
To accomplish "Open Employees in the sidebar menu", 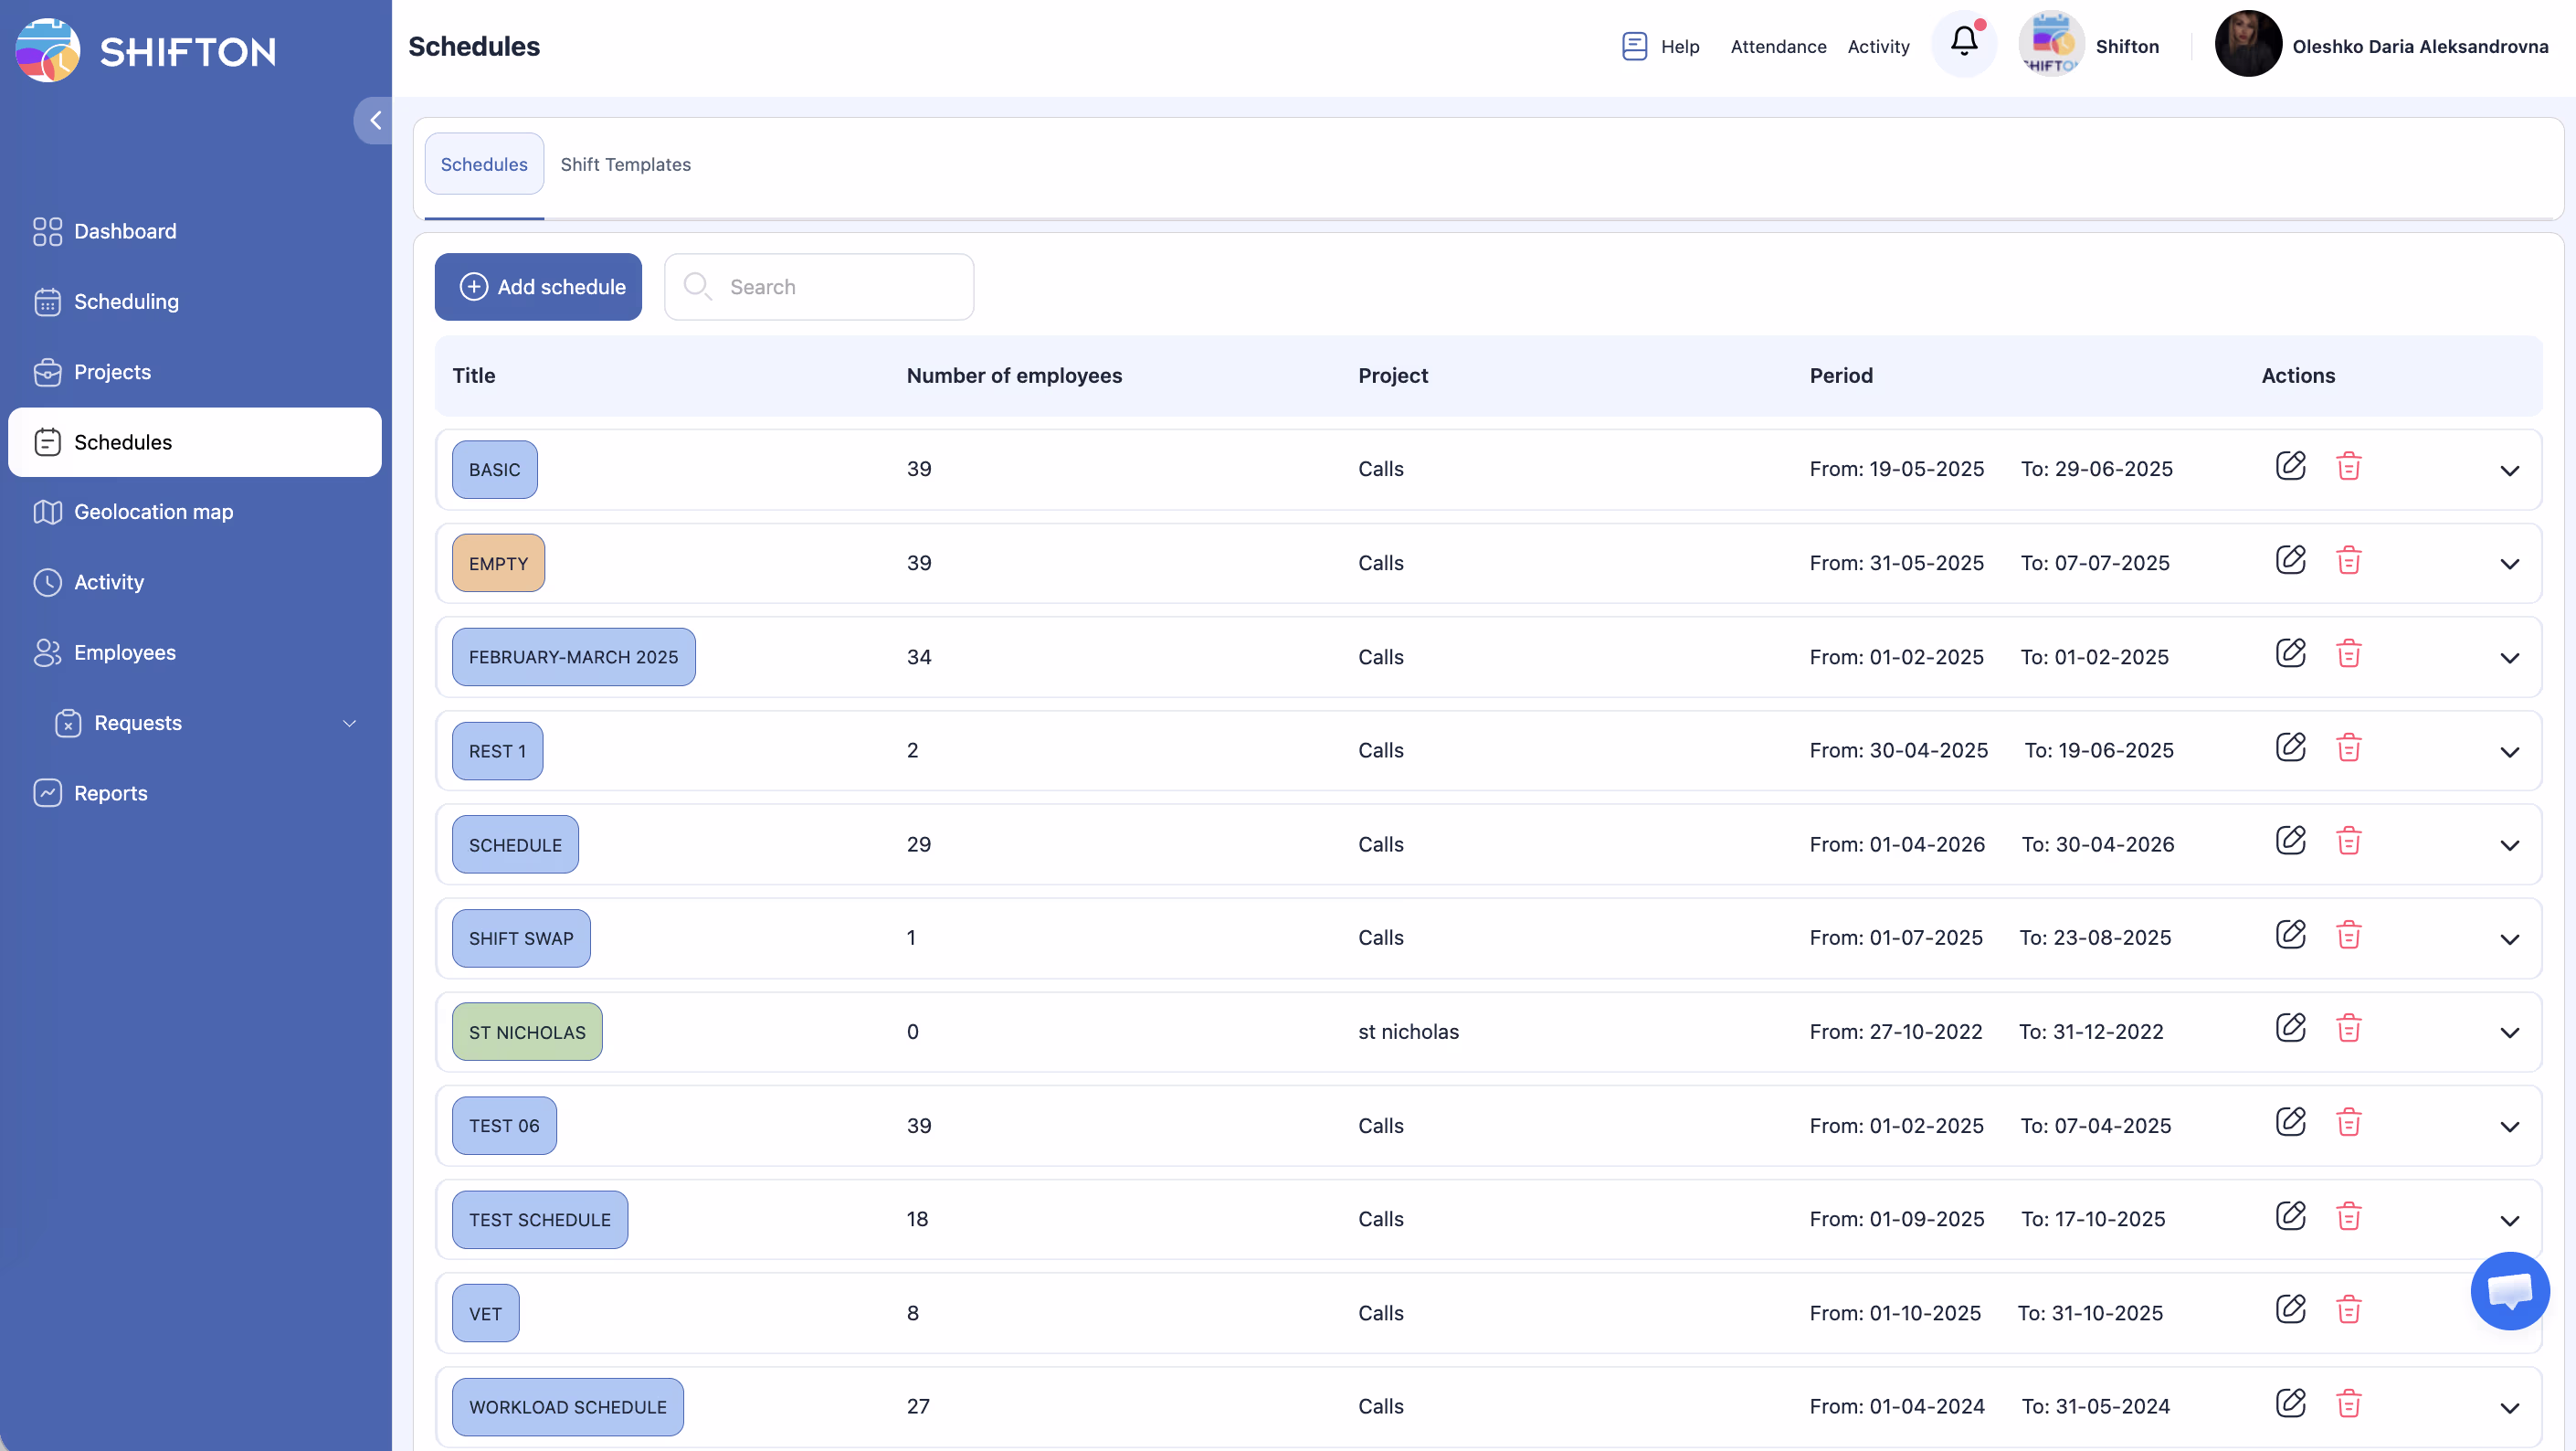I will pos(124,653).
